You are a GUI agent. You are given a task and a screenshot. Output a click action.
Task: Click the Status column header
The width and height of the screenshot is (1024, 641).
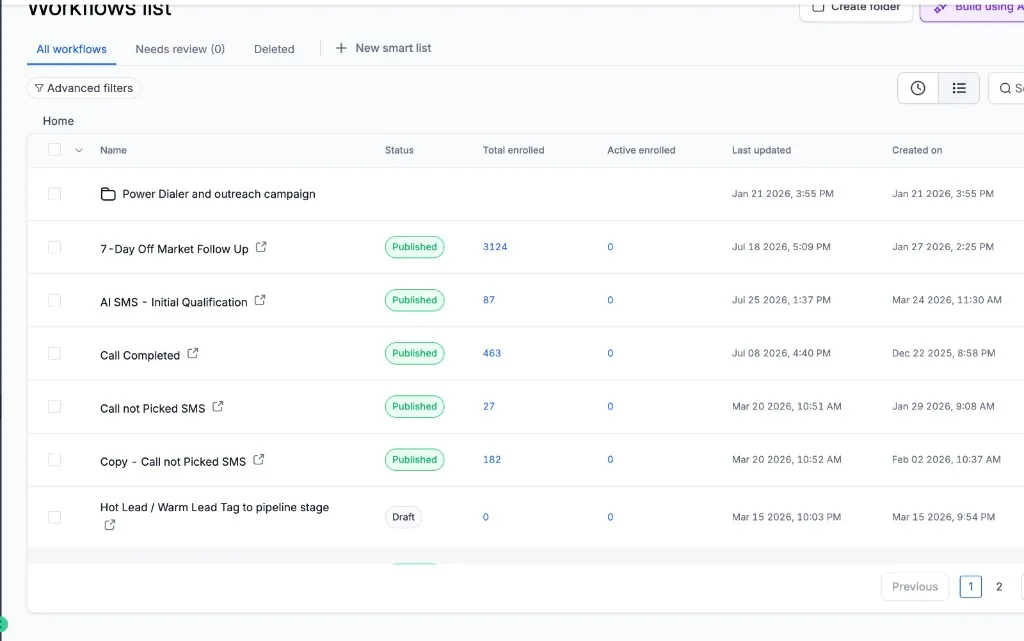(399, 150)
